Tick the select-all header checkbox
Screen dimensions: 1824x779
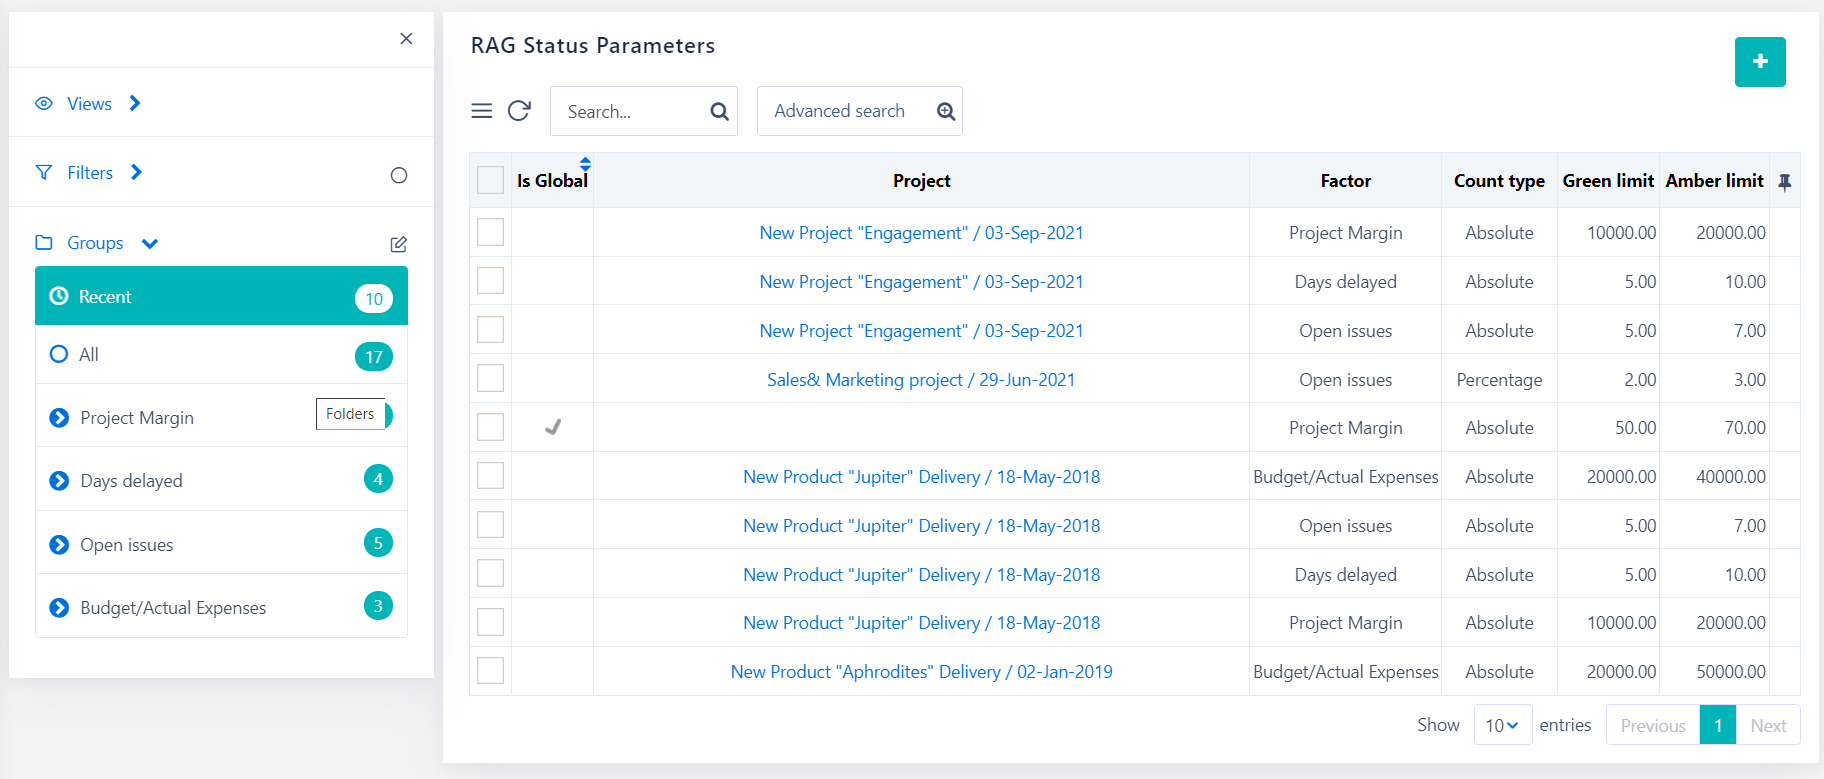490,181
